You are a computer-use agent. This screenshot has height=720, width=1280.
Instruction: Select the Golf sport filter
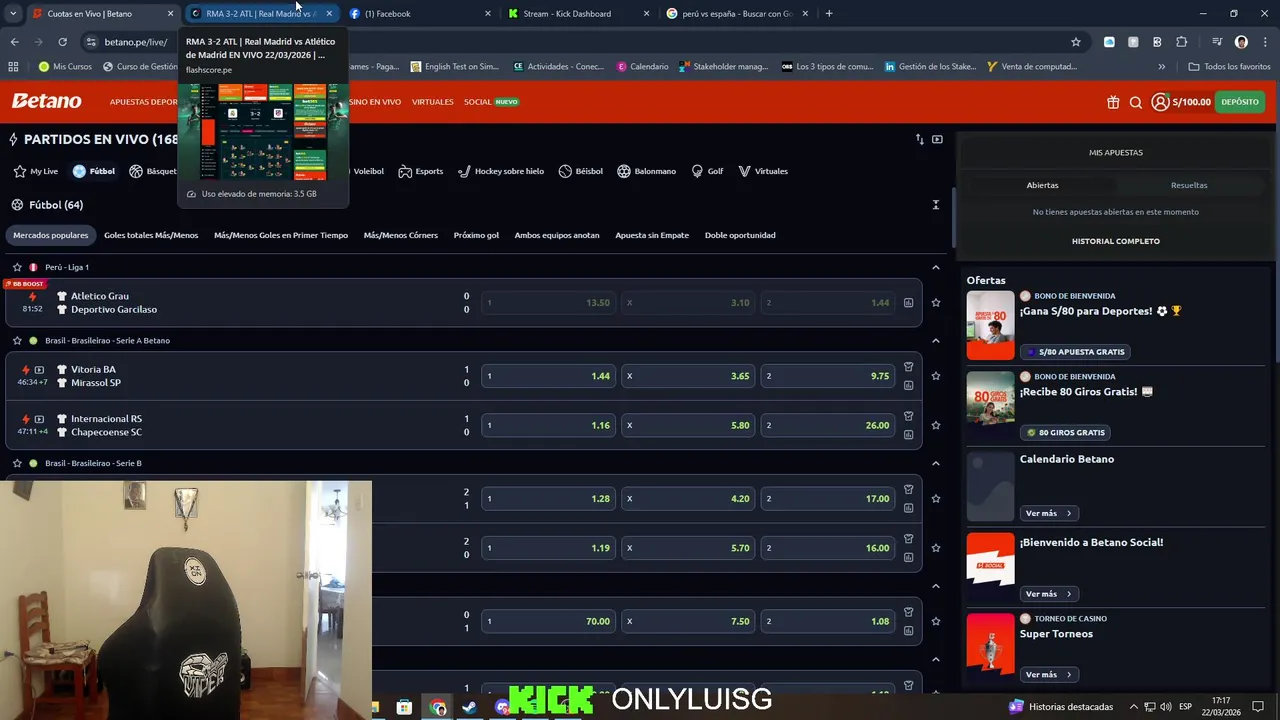707,171
